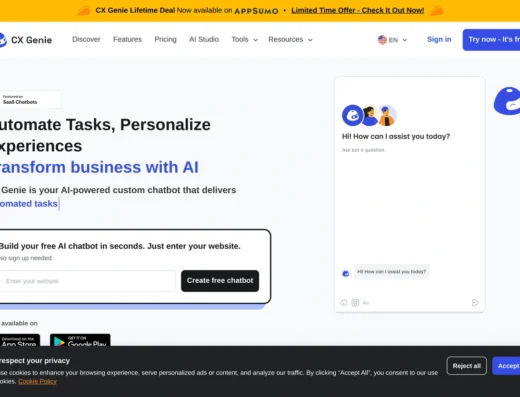
Task: Click the attachment icon in chat widget
Action: 344,303
